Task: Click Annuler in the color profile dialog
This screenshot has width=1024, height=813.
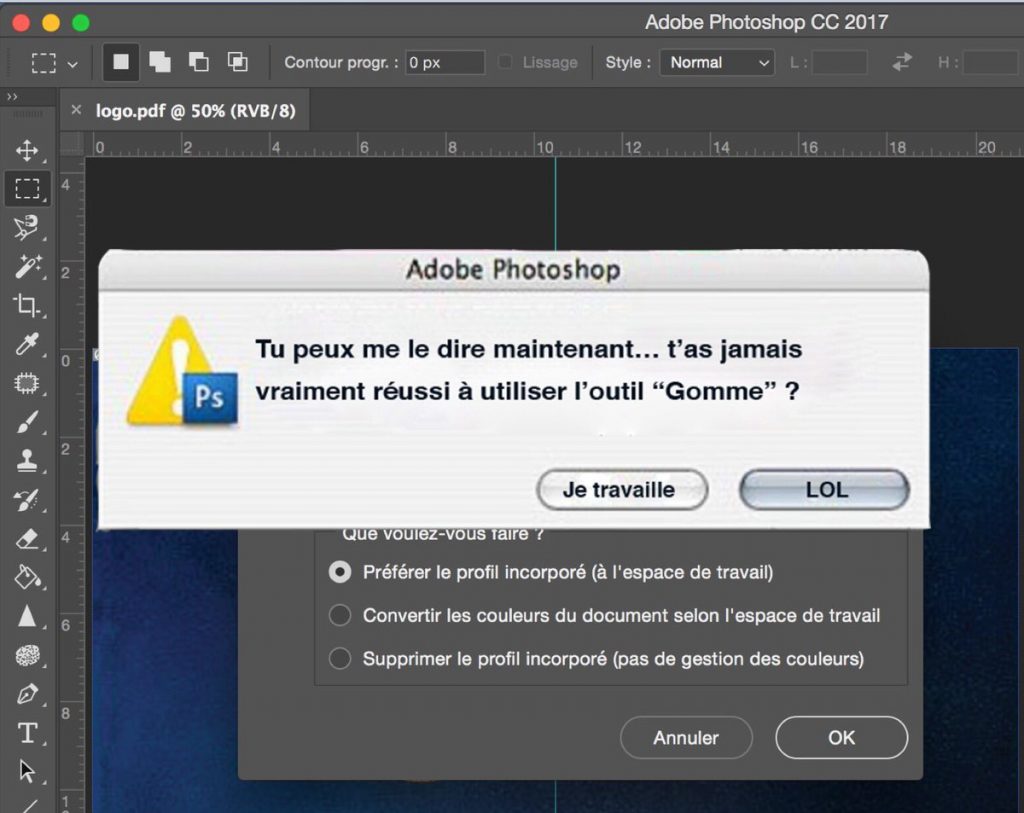Action: [x=686, y=738]
